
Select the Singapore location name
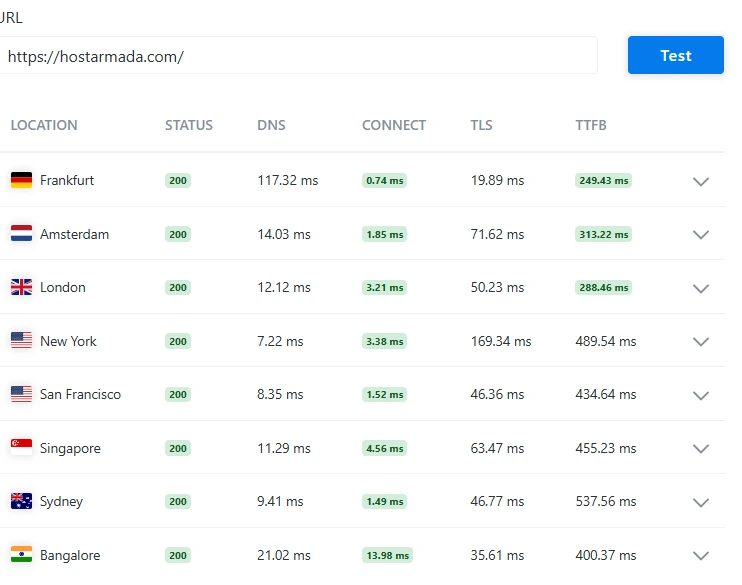(70, 448)
